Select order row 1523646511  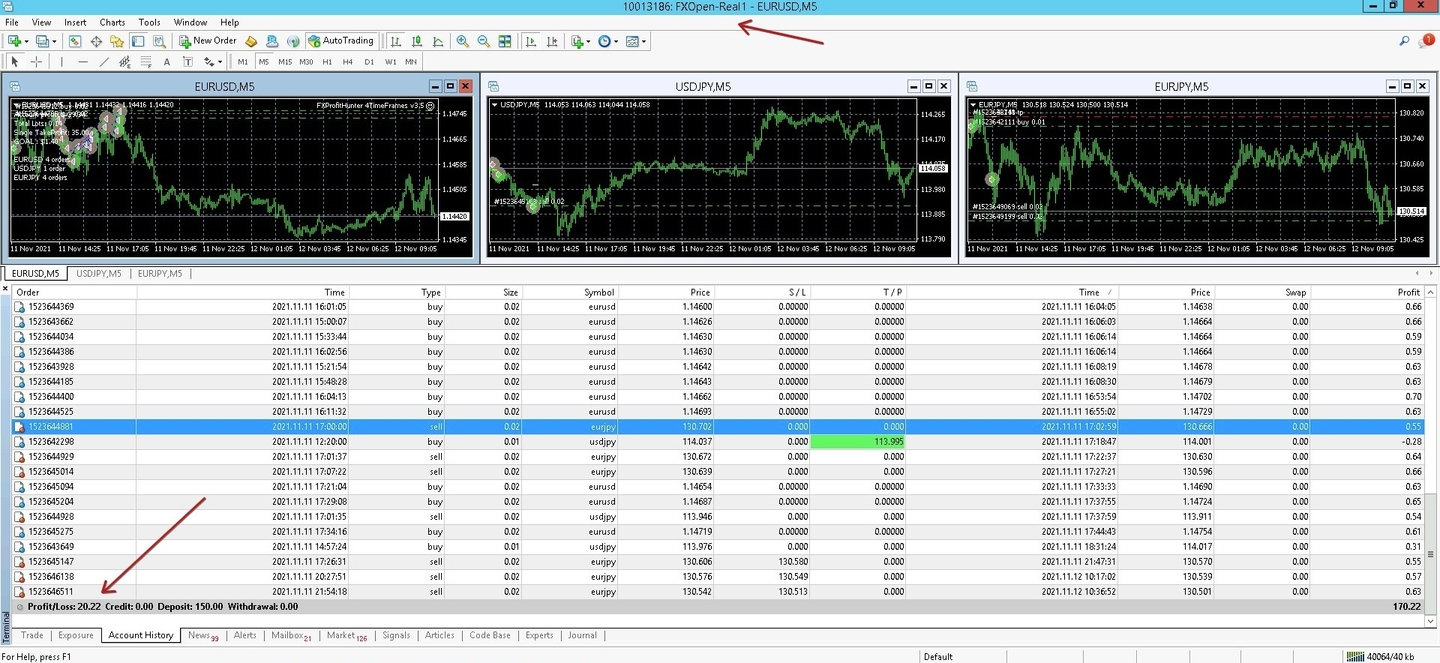coord(719,591)
